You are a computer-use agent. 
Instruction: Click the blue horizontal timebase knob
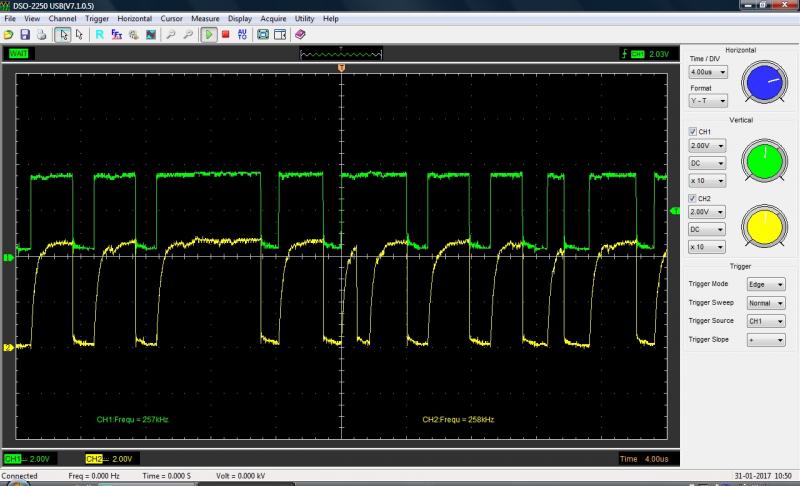[764, 82]
